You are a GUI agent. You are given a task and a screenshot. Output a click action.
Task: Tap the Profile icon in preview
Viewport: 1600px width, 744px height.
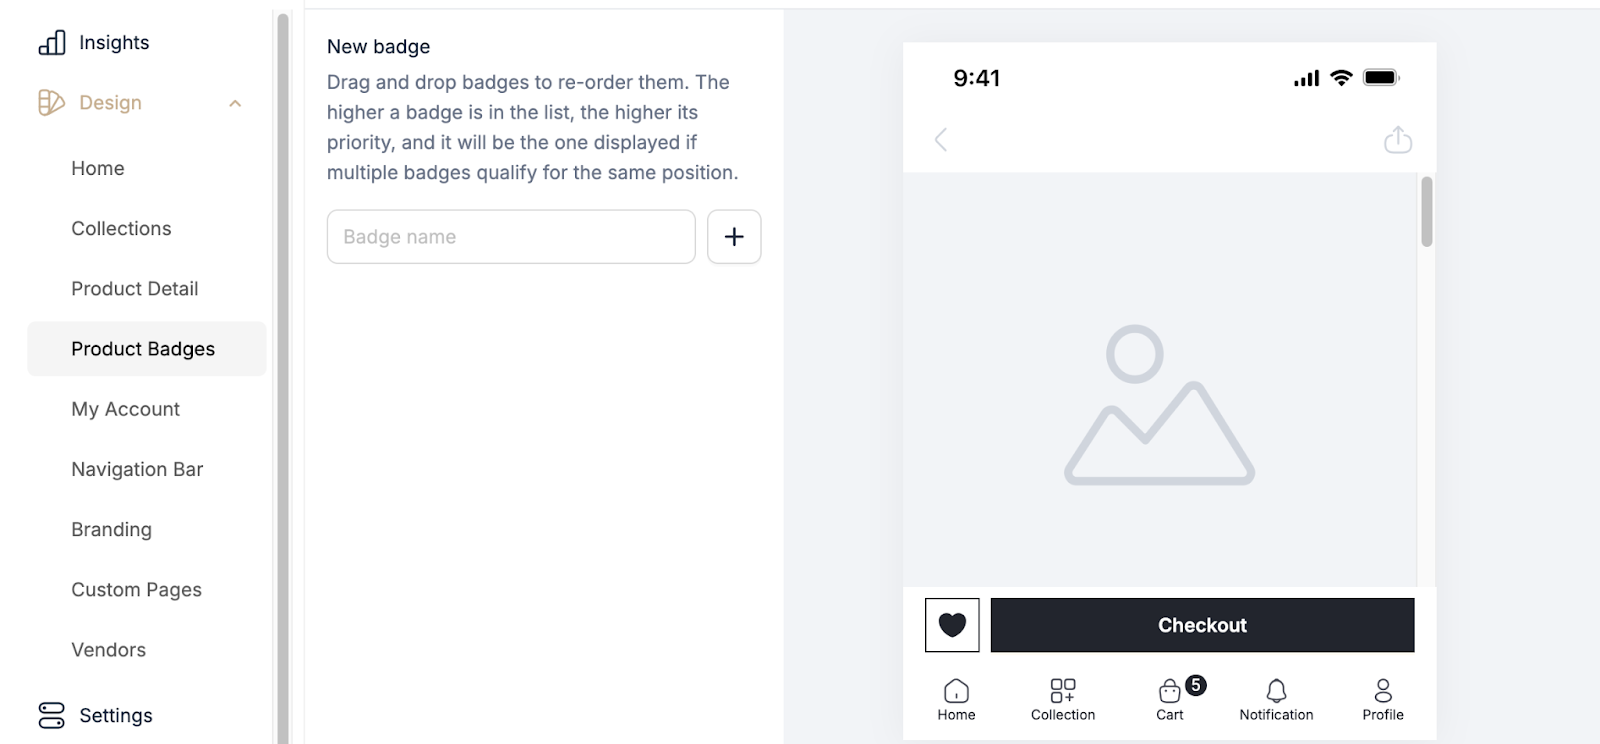(1383, 691)
